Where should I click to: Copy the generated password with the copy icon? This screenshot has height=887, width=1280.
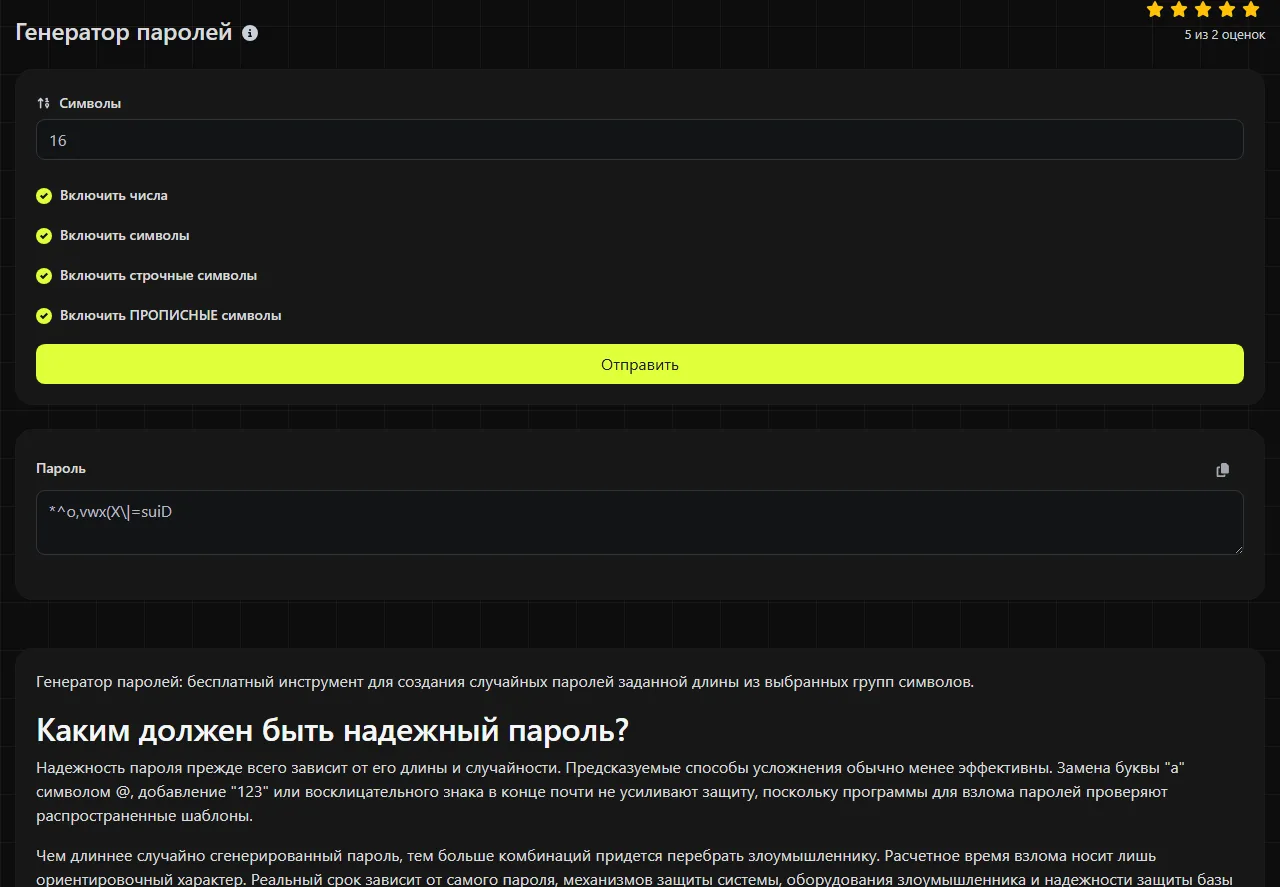click(1222, 470)
